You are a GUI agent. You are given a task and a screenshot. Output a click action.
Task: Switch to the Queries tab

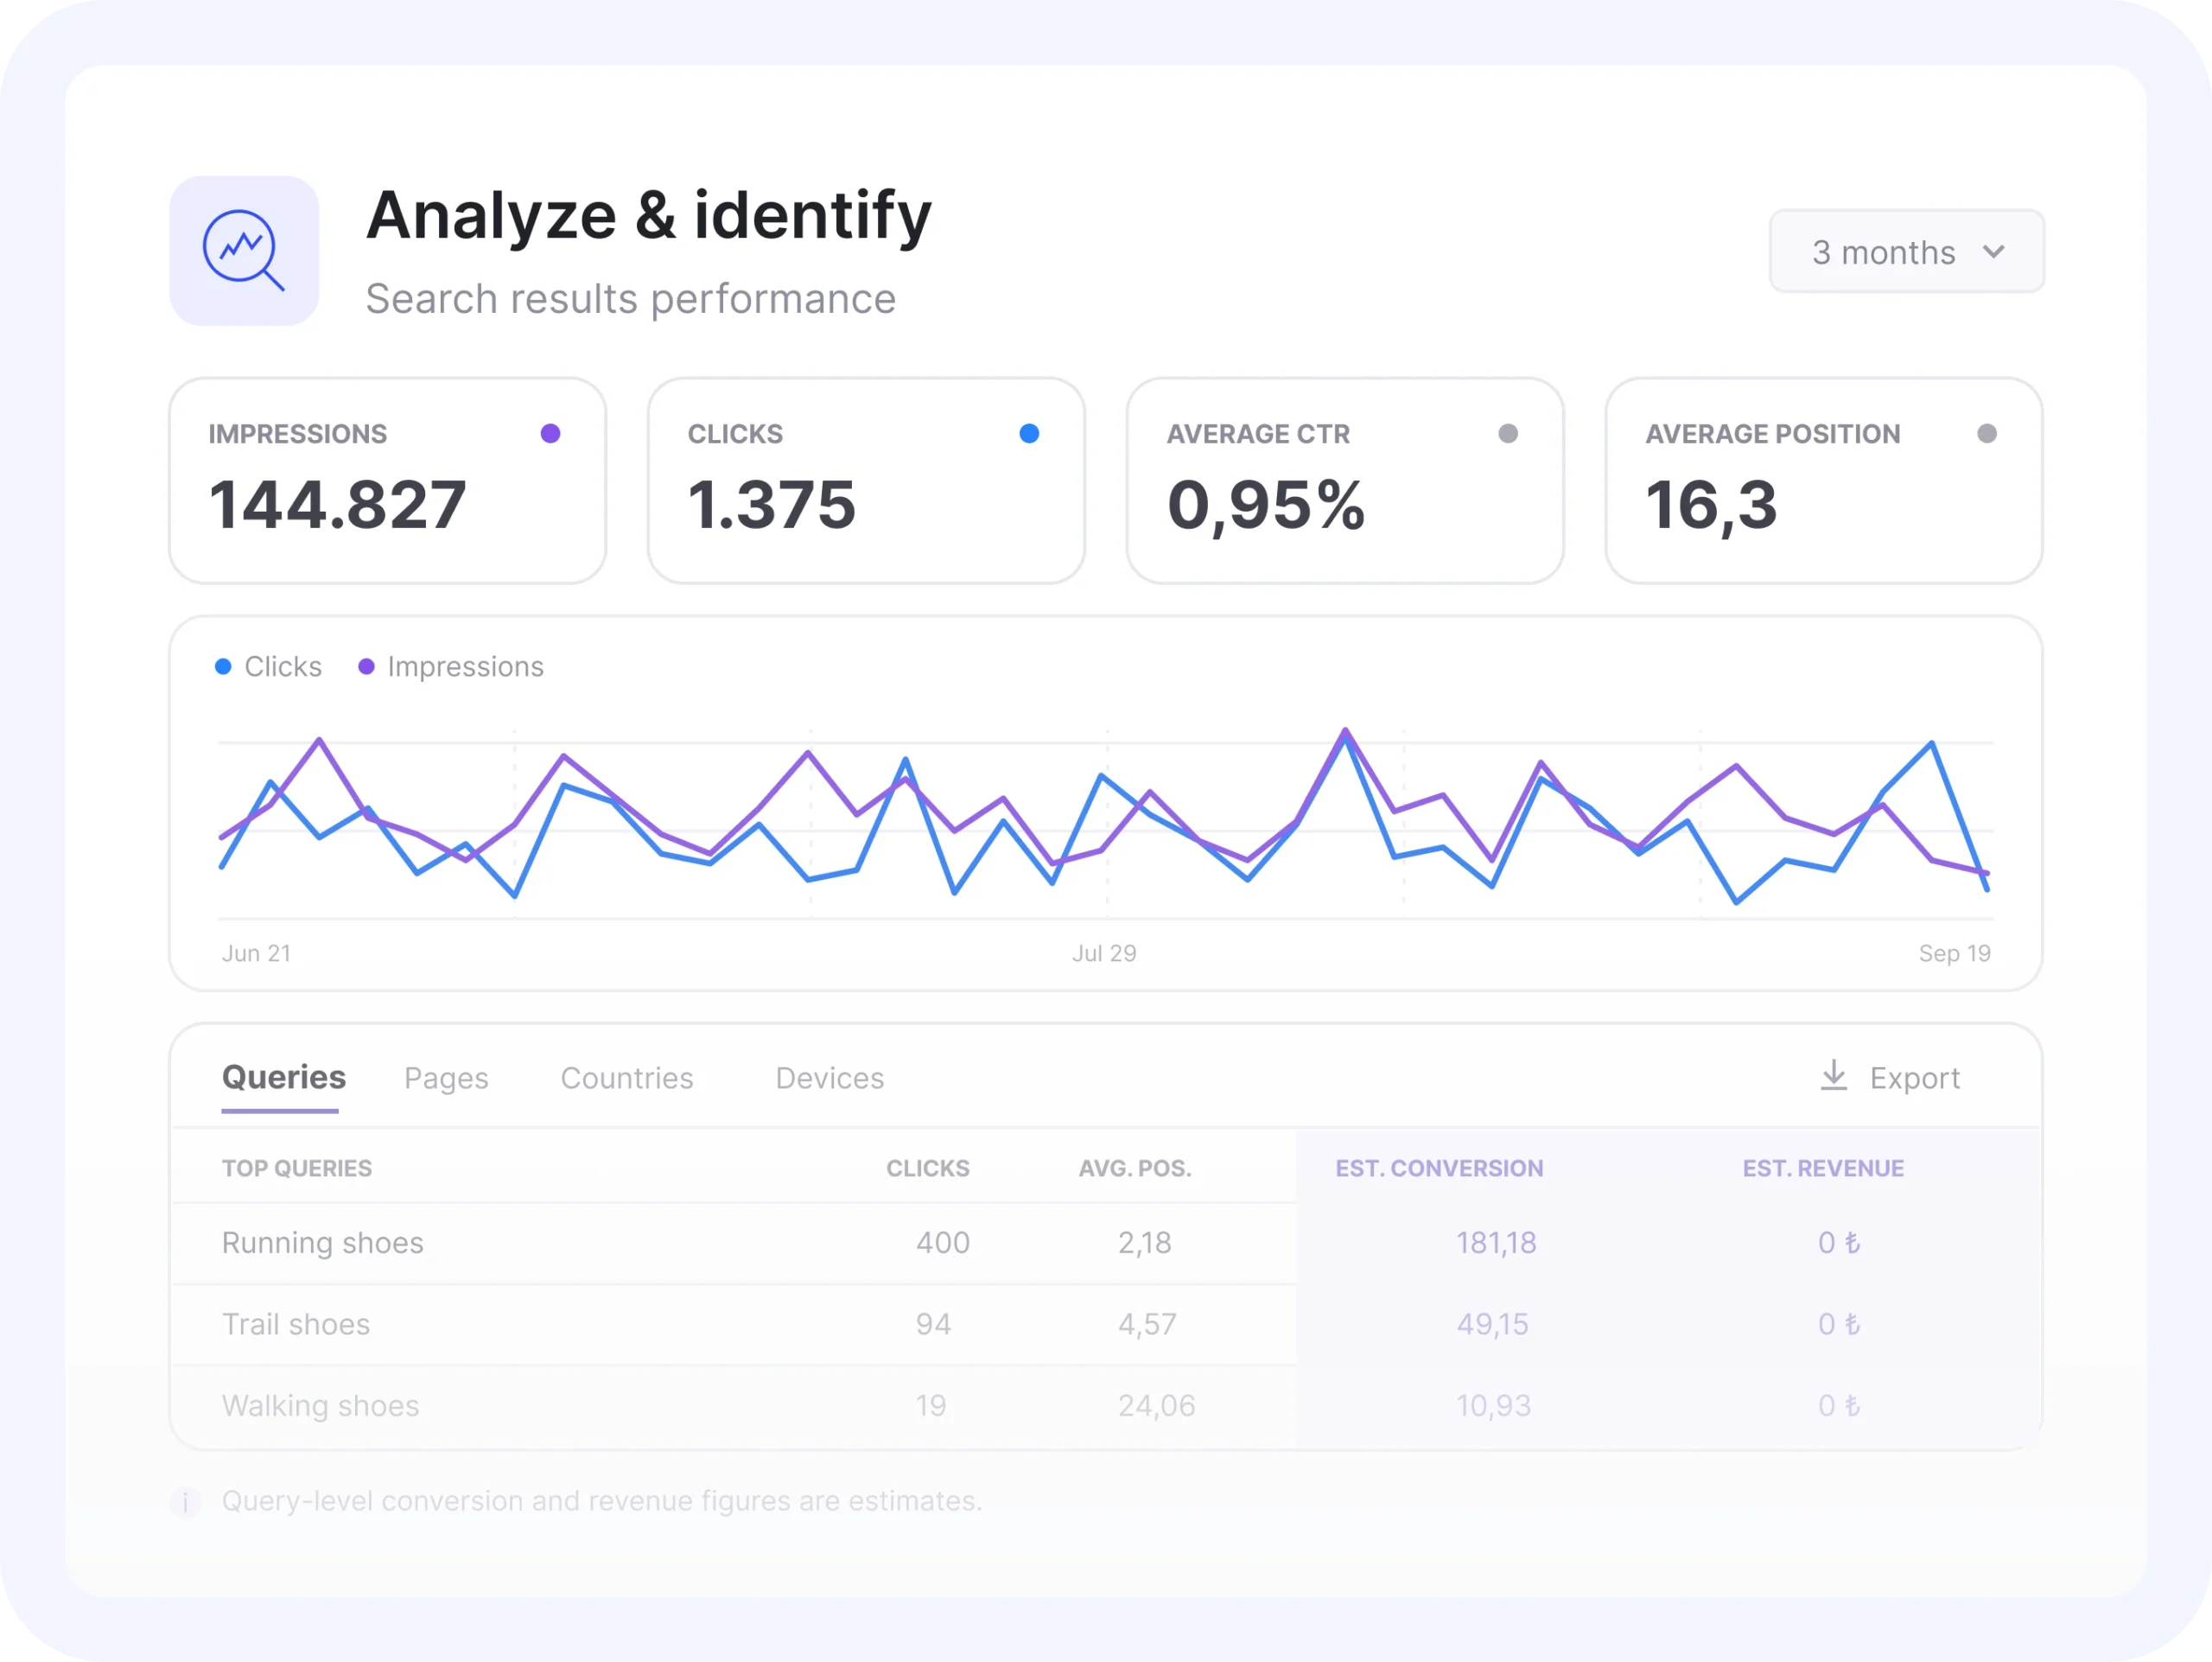click(283, 1078)
